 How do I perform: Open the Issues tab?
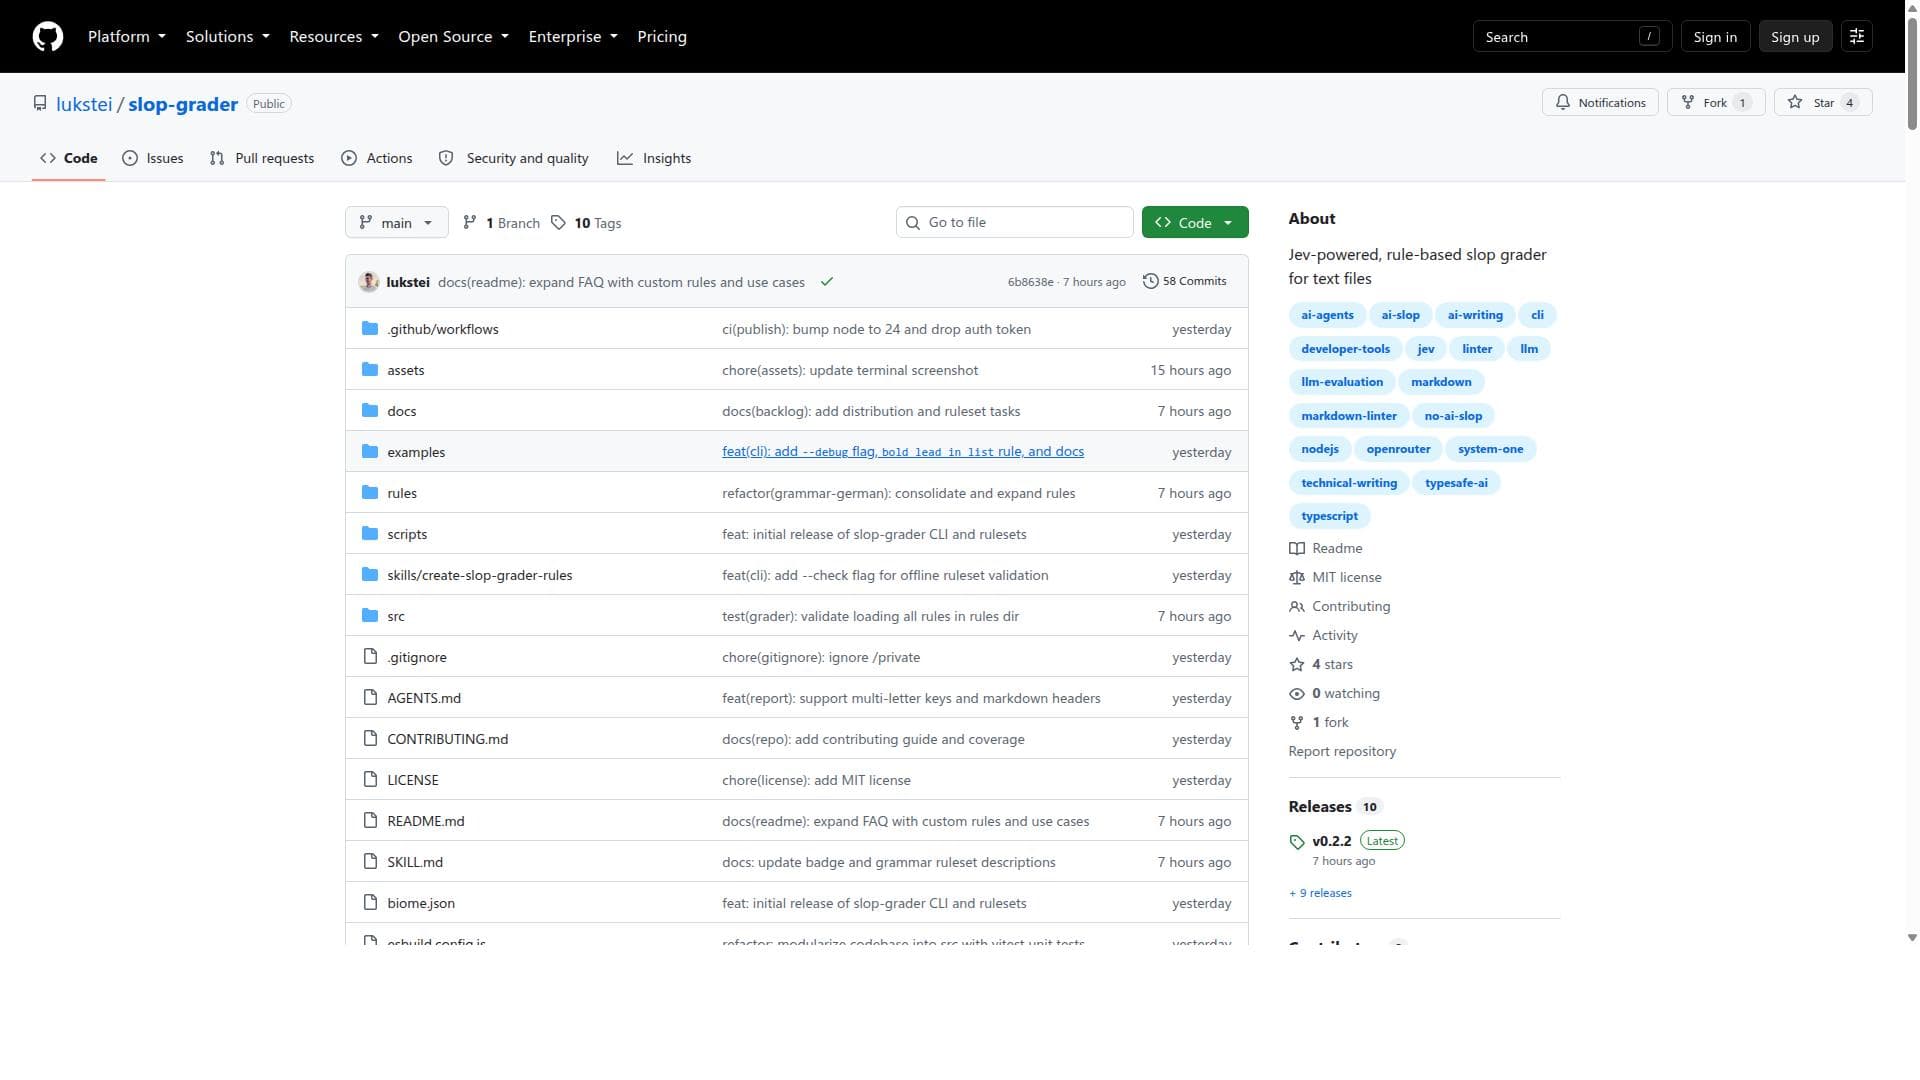153,158
